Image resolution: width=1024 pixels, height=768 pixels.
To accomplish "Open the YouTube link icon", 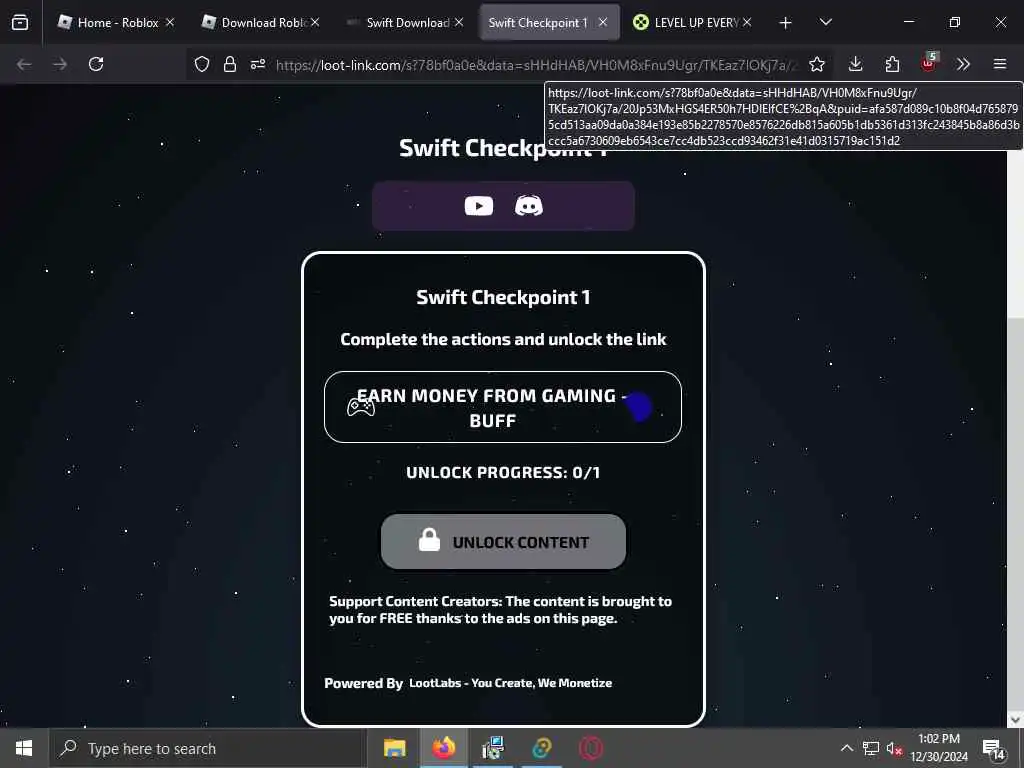I will point(479,206).
